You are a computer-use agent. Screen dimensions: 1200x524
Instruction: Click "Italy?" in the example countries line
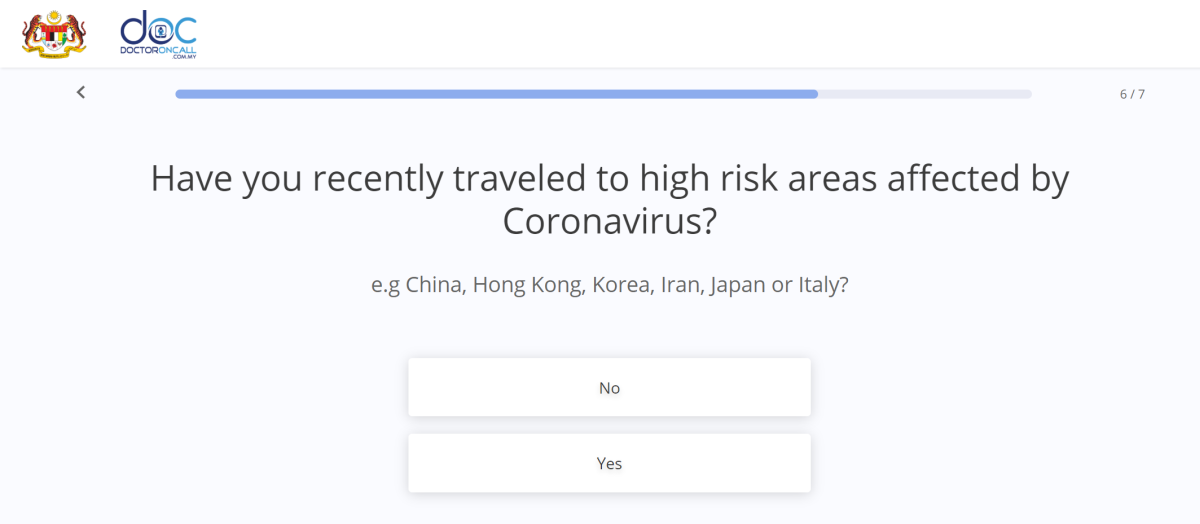click(x=823, y=285)
